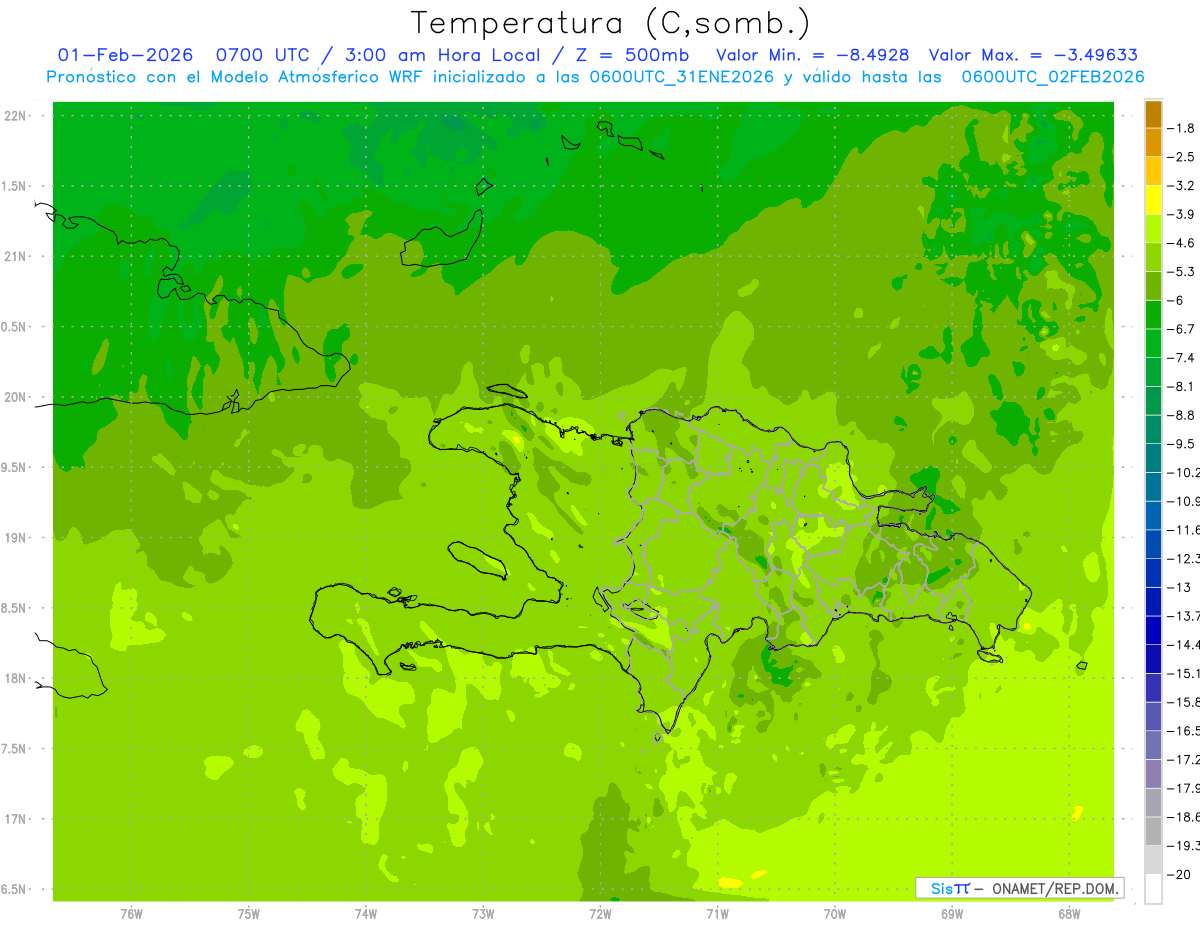Click the green swatch between -6 and -6.7

[x=1153, y=315]
